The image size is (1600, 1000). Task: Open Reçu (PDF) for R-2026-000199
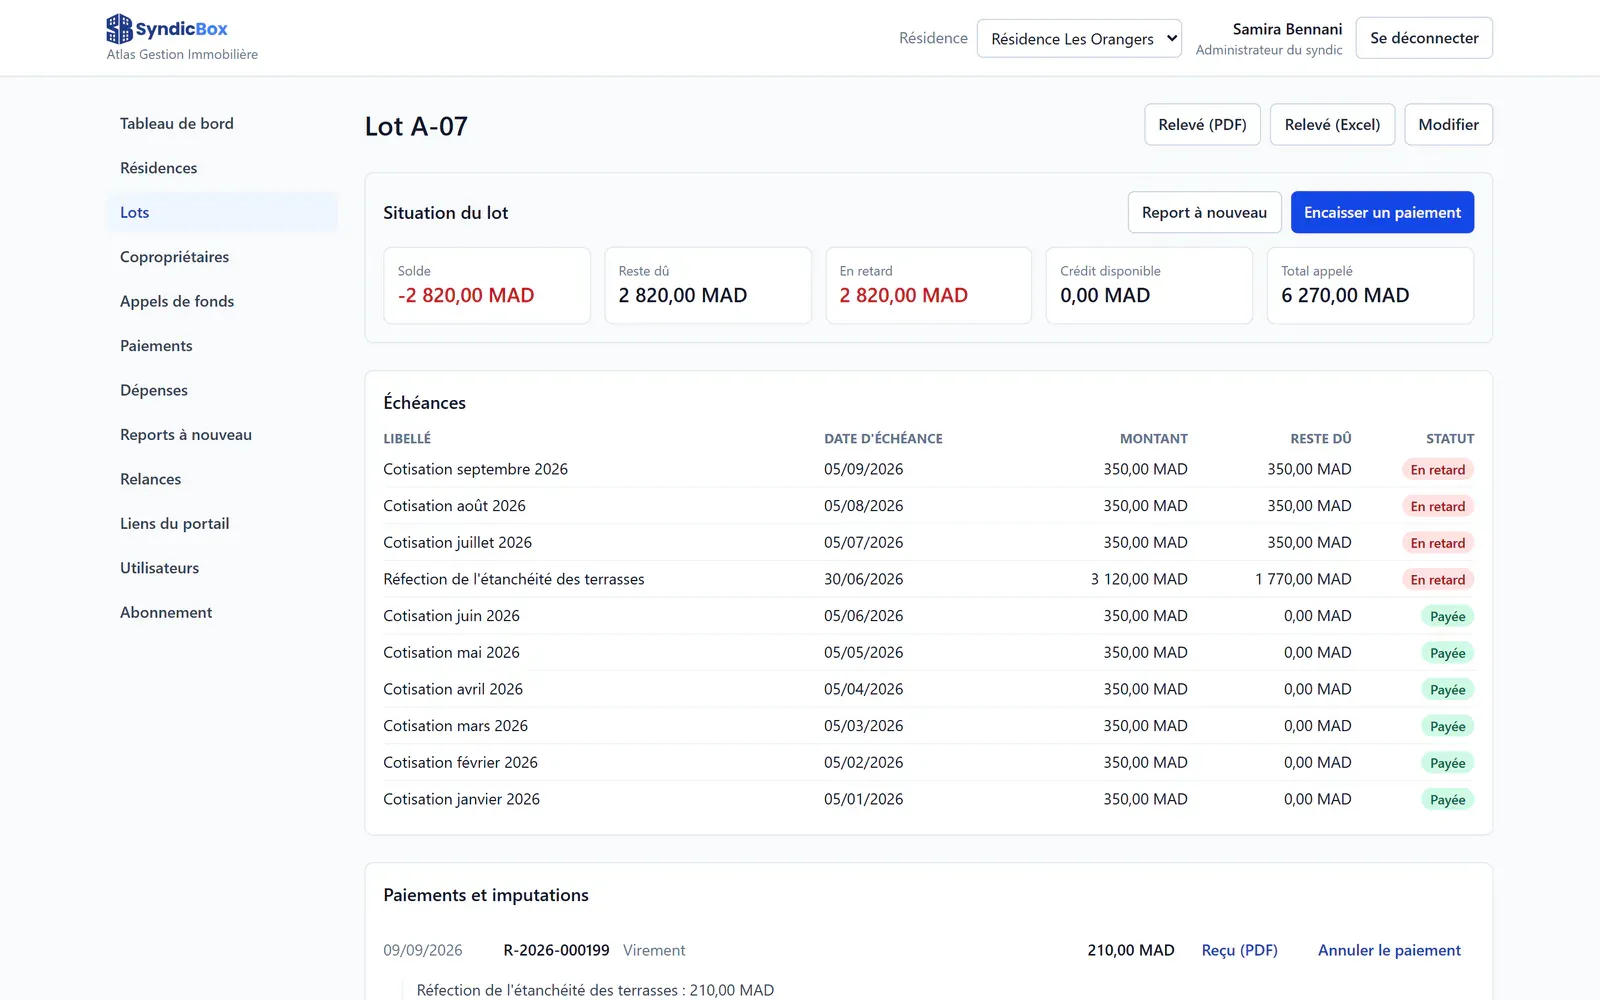pyautogui.click(x=1239, y=950)
